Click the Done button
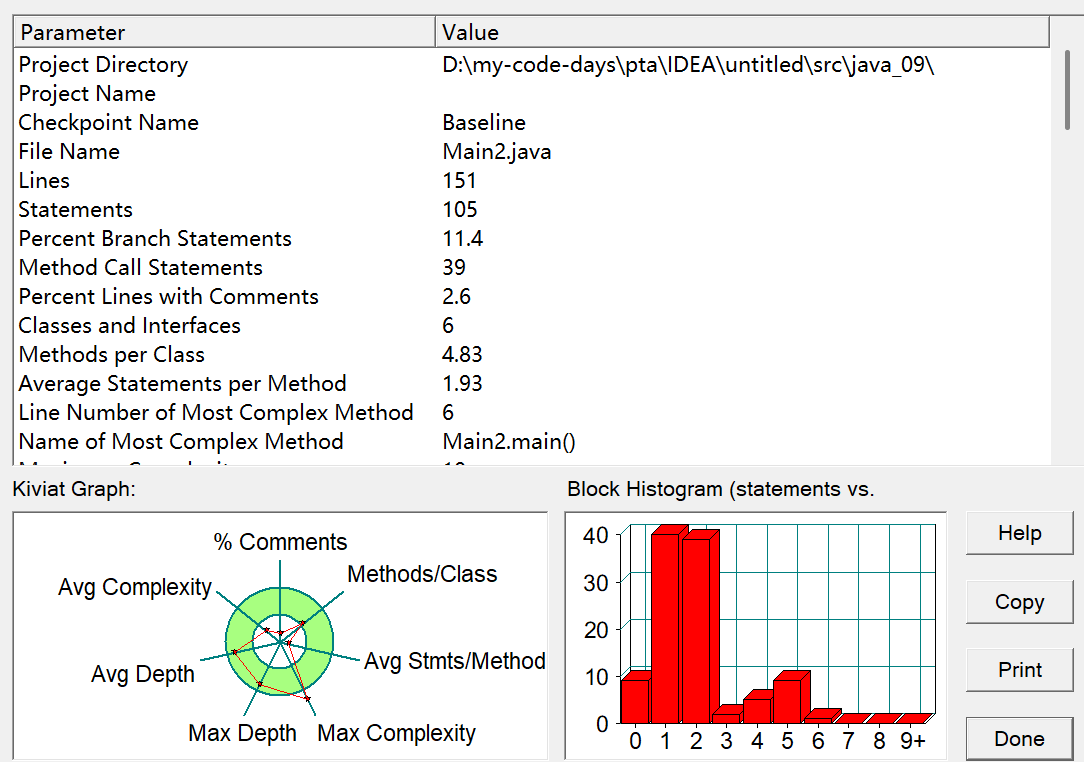 (1019, 738)
